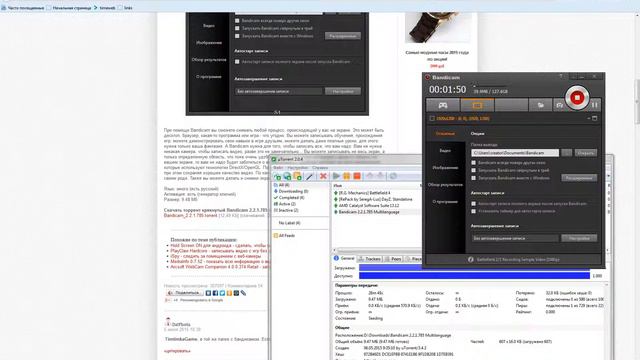This screenshot has height=360, width=640.
Task: Click Расширенные button in Bandicam options
Action: click(x=579, y=178)
